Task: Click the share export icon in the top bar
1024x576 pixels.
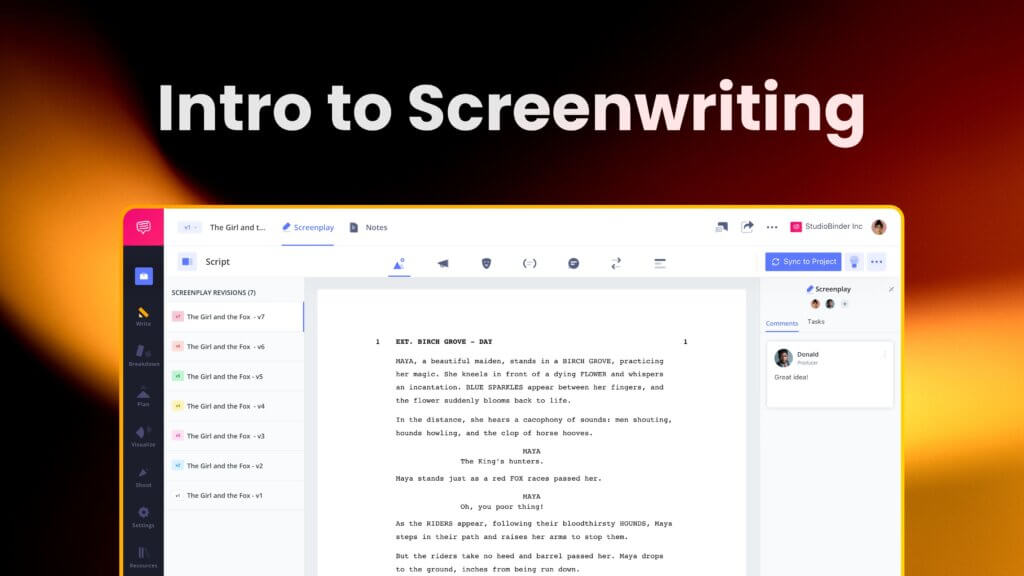Action: (x=746, y=227)
